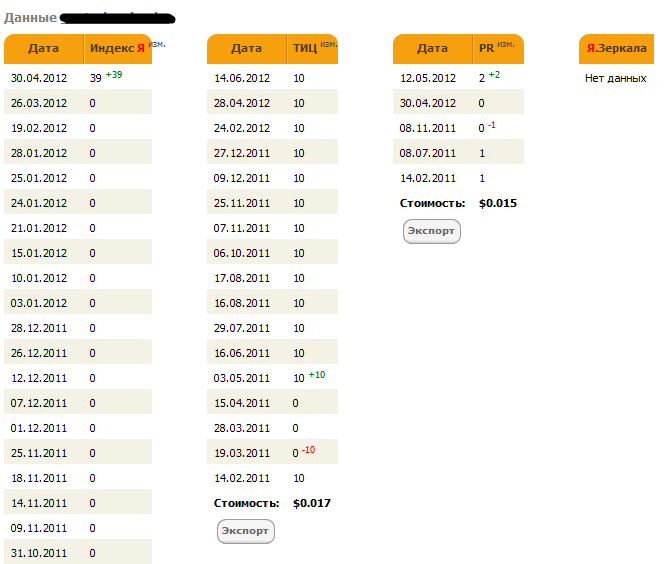This screenshot has width=665, height=564.
Task: Click date 28.12.2011 row
Action: [78, 329]
